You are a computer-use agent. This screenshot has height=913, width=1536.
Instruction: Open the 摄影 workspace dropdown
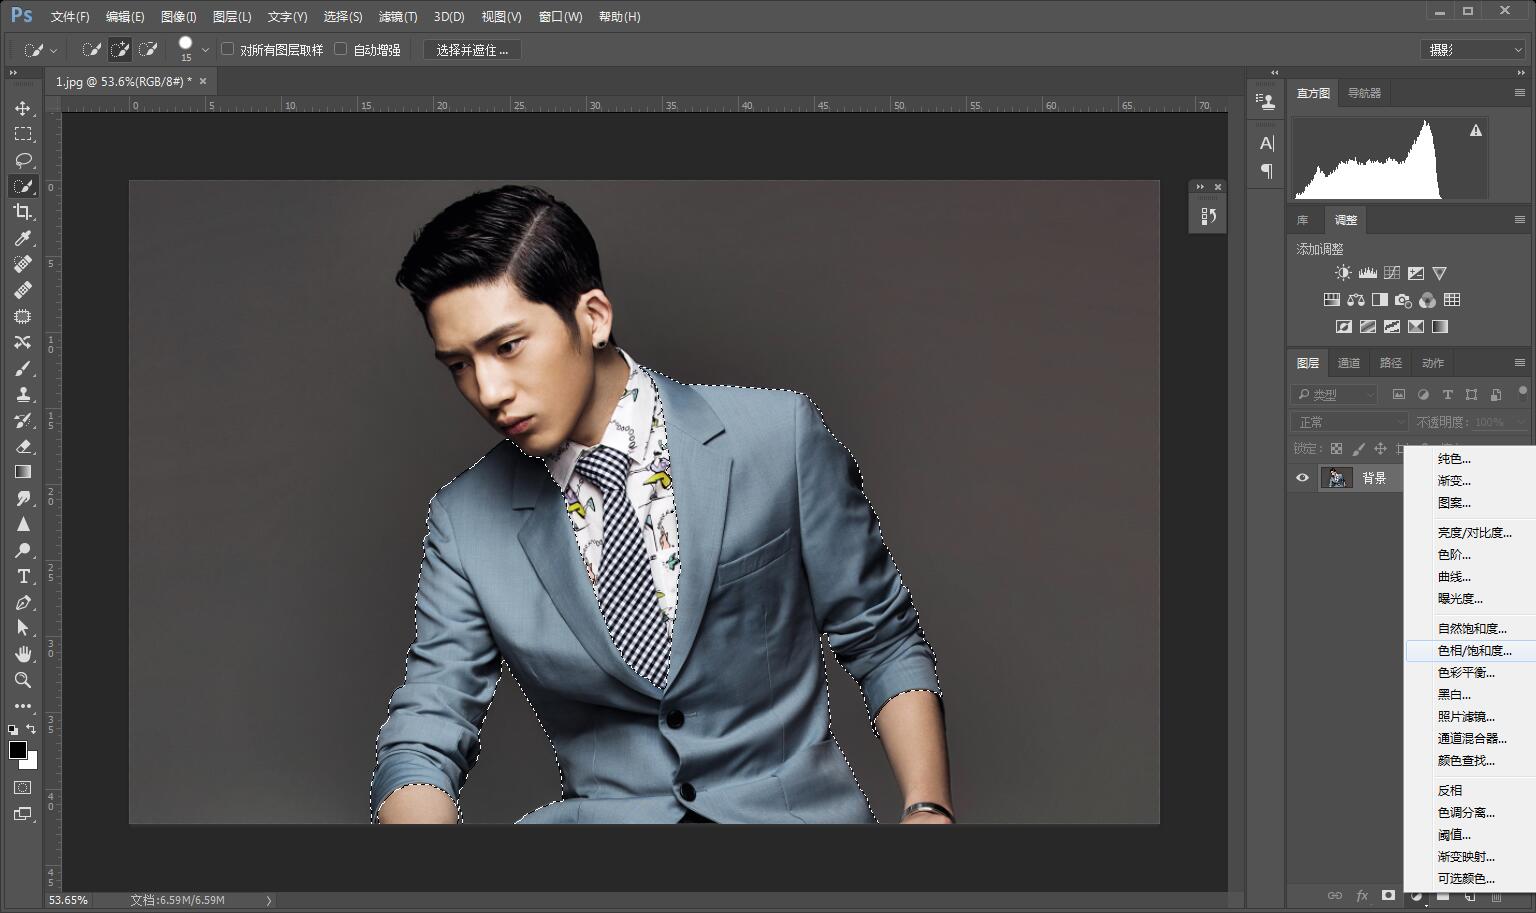point(1474,49)
